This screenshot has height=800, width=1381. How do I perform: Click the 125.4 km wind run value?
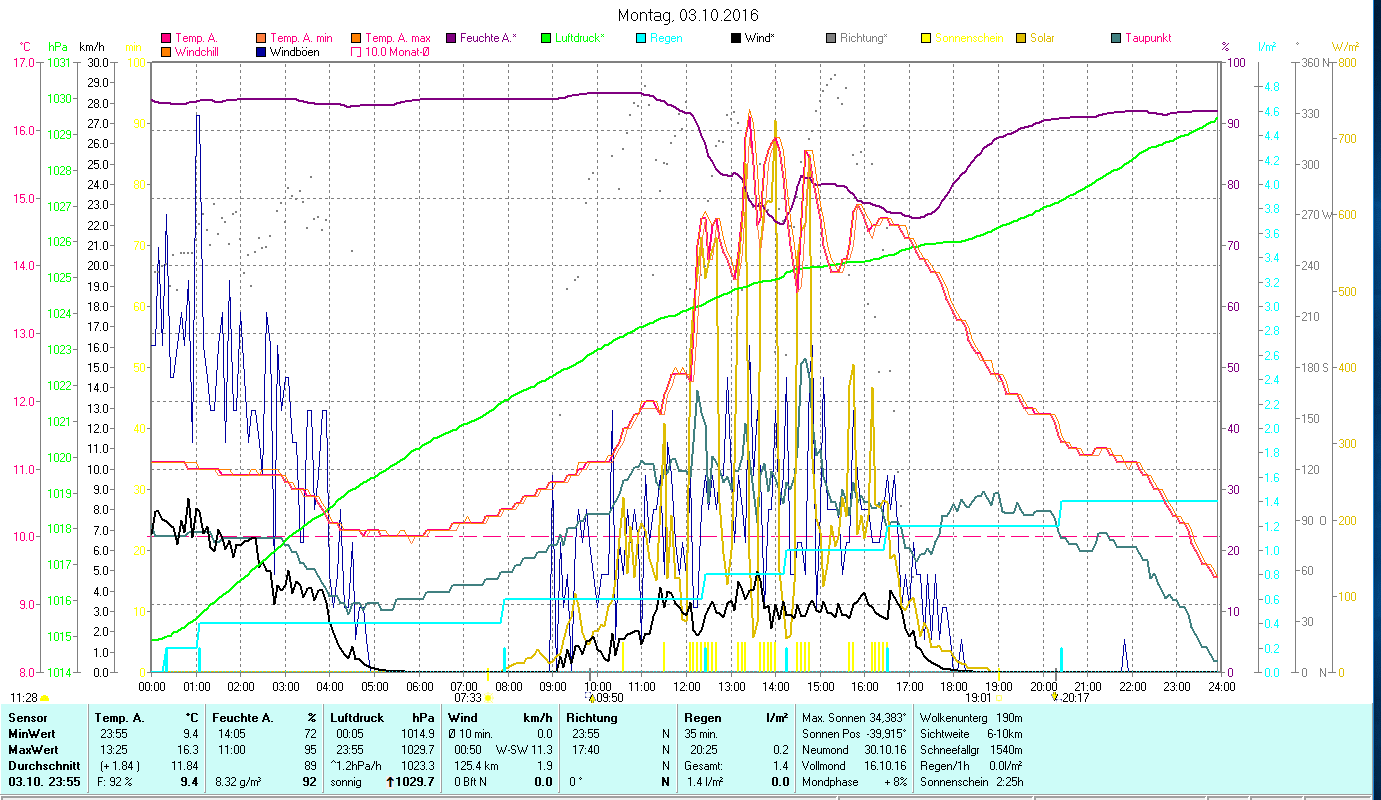pos(474,766)
